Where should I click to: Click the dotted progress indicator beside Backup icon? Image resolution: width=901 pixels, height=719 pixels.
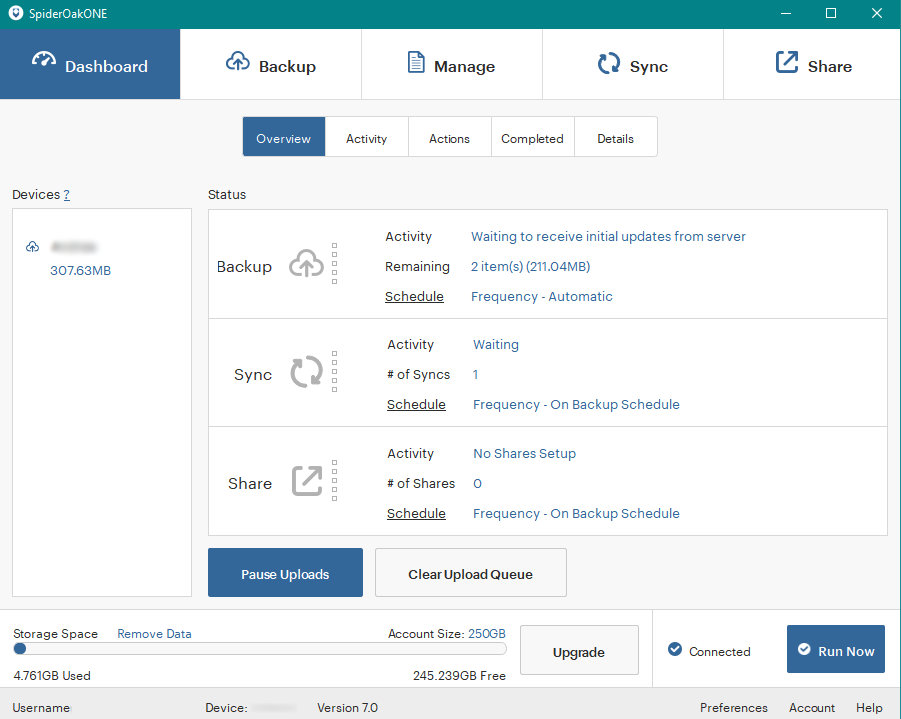click(334, 264)
